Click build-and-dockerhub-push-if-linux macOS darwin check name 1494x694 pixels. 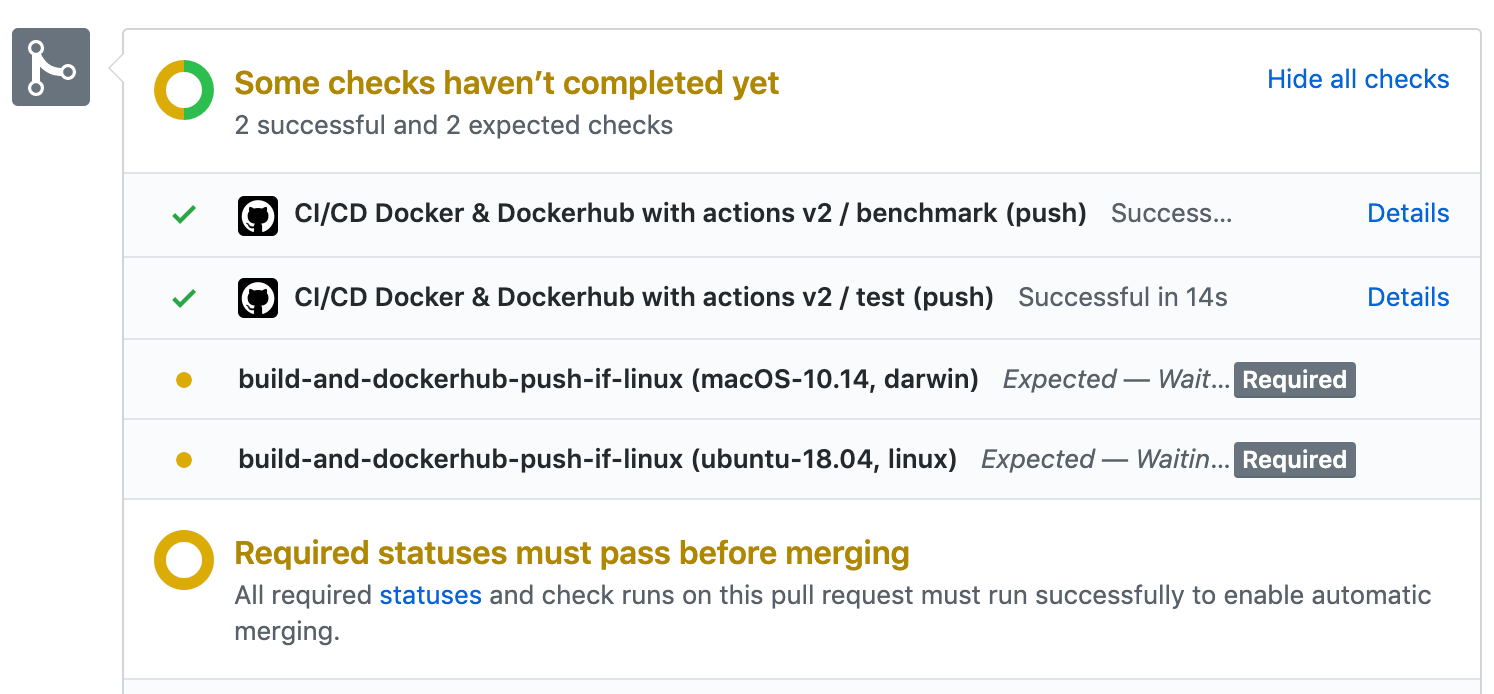pyautogui.click(x=608, y=380)
